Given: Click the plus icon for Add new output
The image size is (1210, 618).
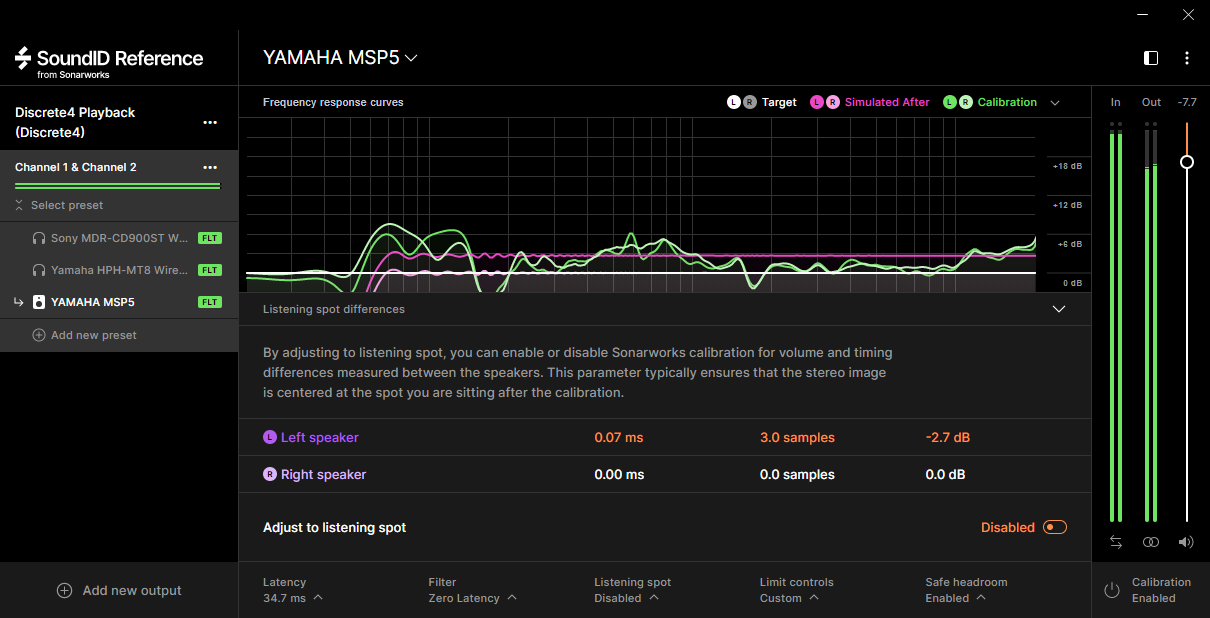Looking at the screenshot, I should (x=64, y=590).
